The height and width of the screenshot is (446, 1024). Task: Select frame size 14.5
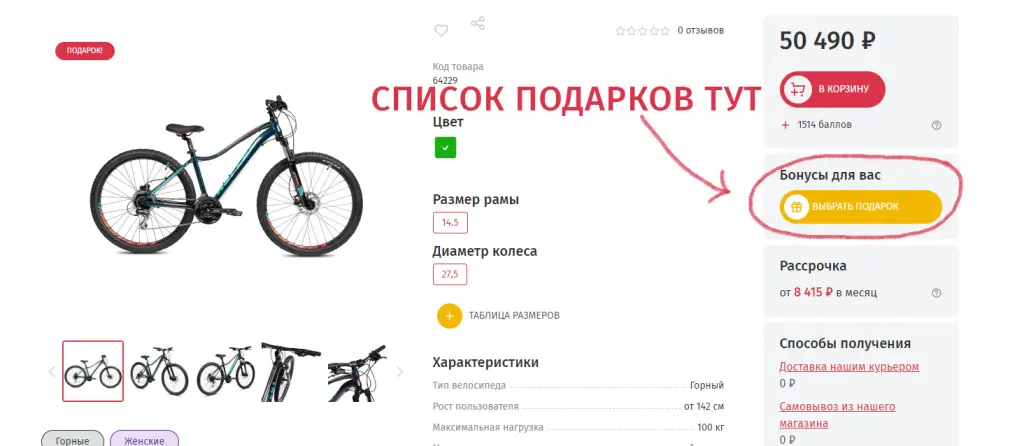(x=450, y=223)
